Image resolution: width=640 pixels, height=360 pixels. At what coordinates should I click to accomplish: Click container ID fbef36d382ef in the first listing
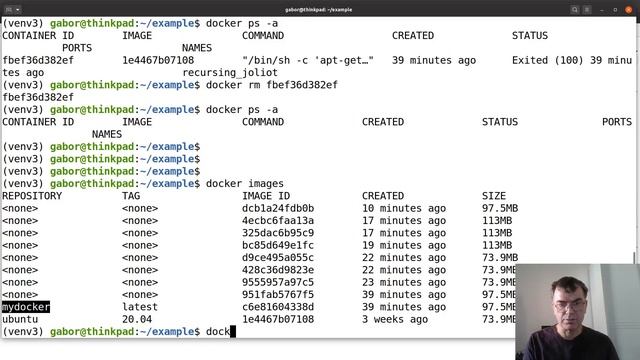tap(38, 60)
